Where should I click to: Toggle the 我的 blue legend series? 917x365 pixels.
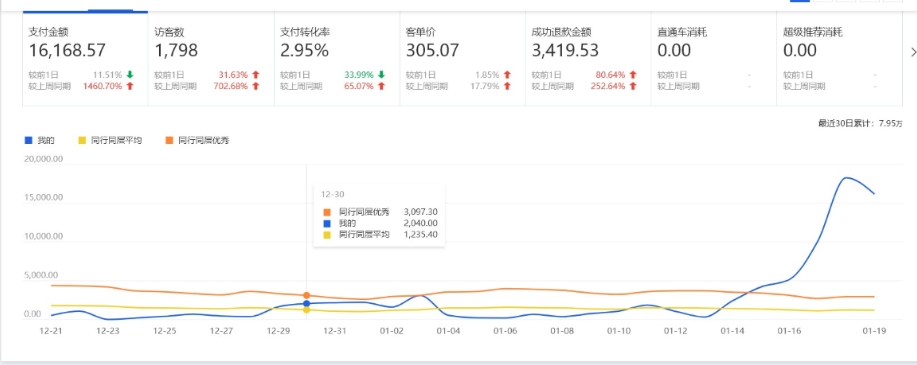pos(40,140)
